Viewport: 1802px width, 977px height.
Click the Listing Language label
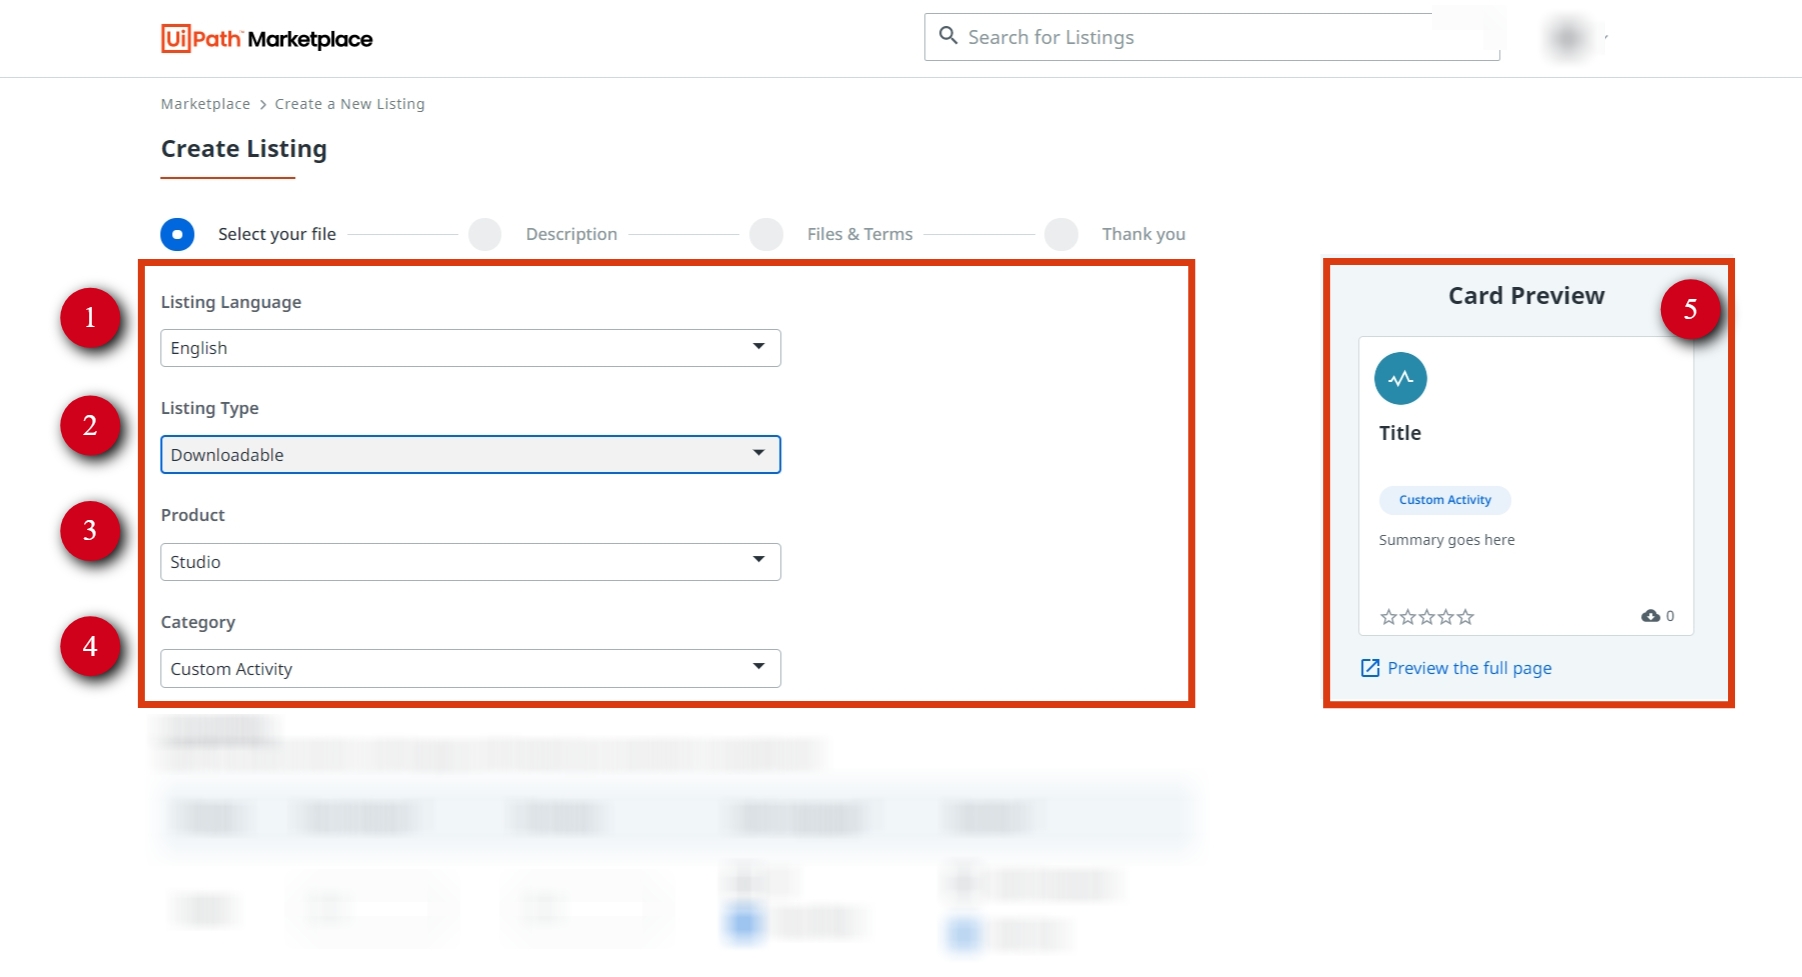click(x=231, y=302)
